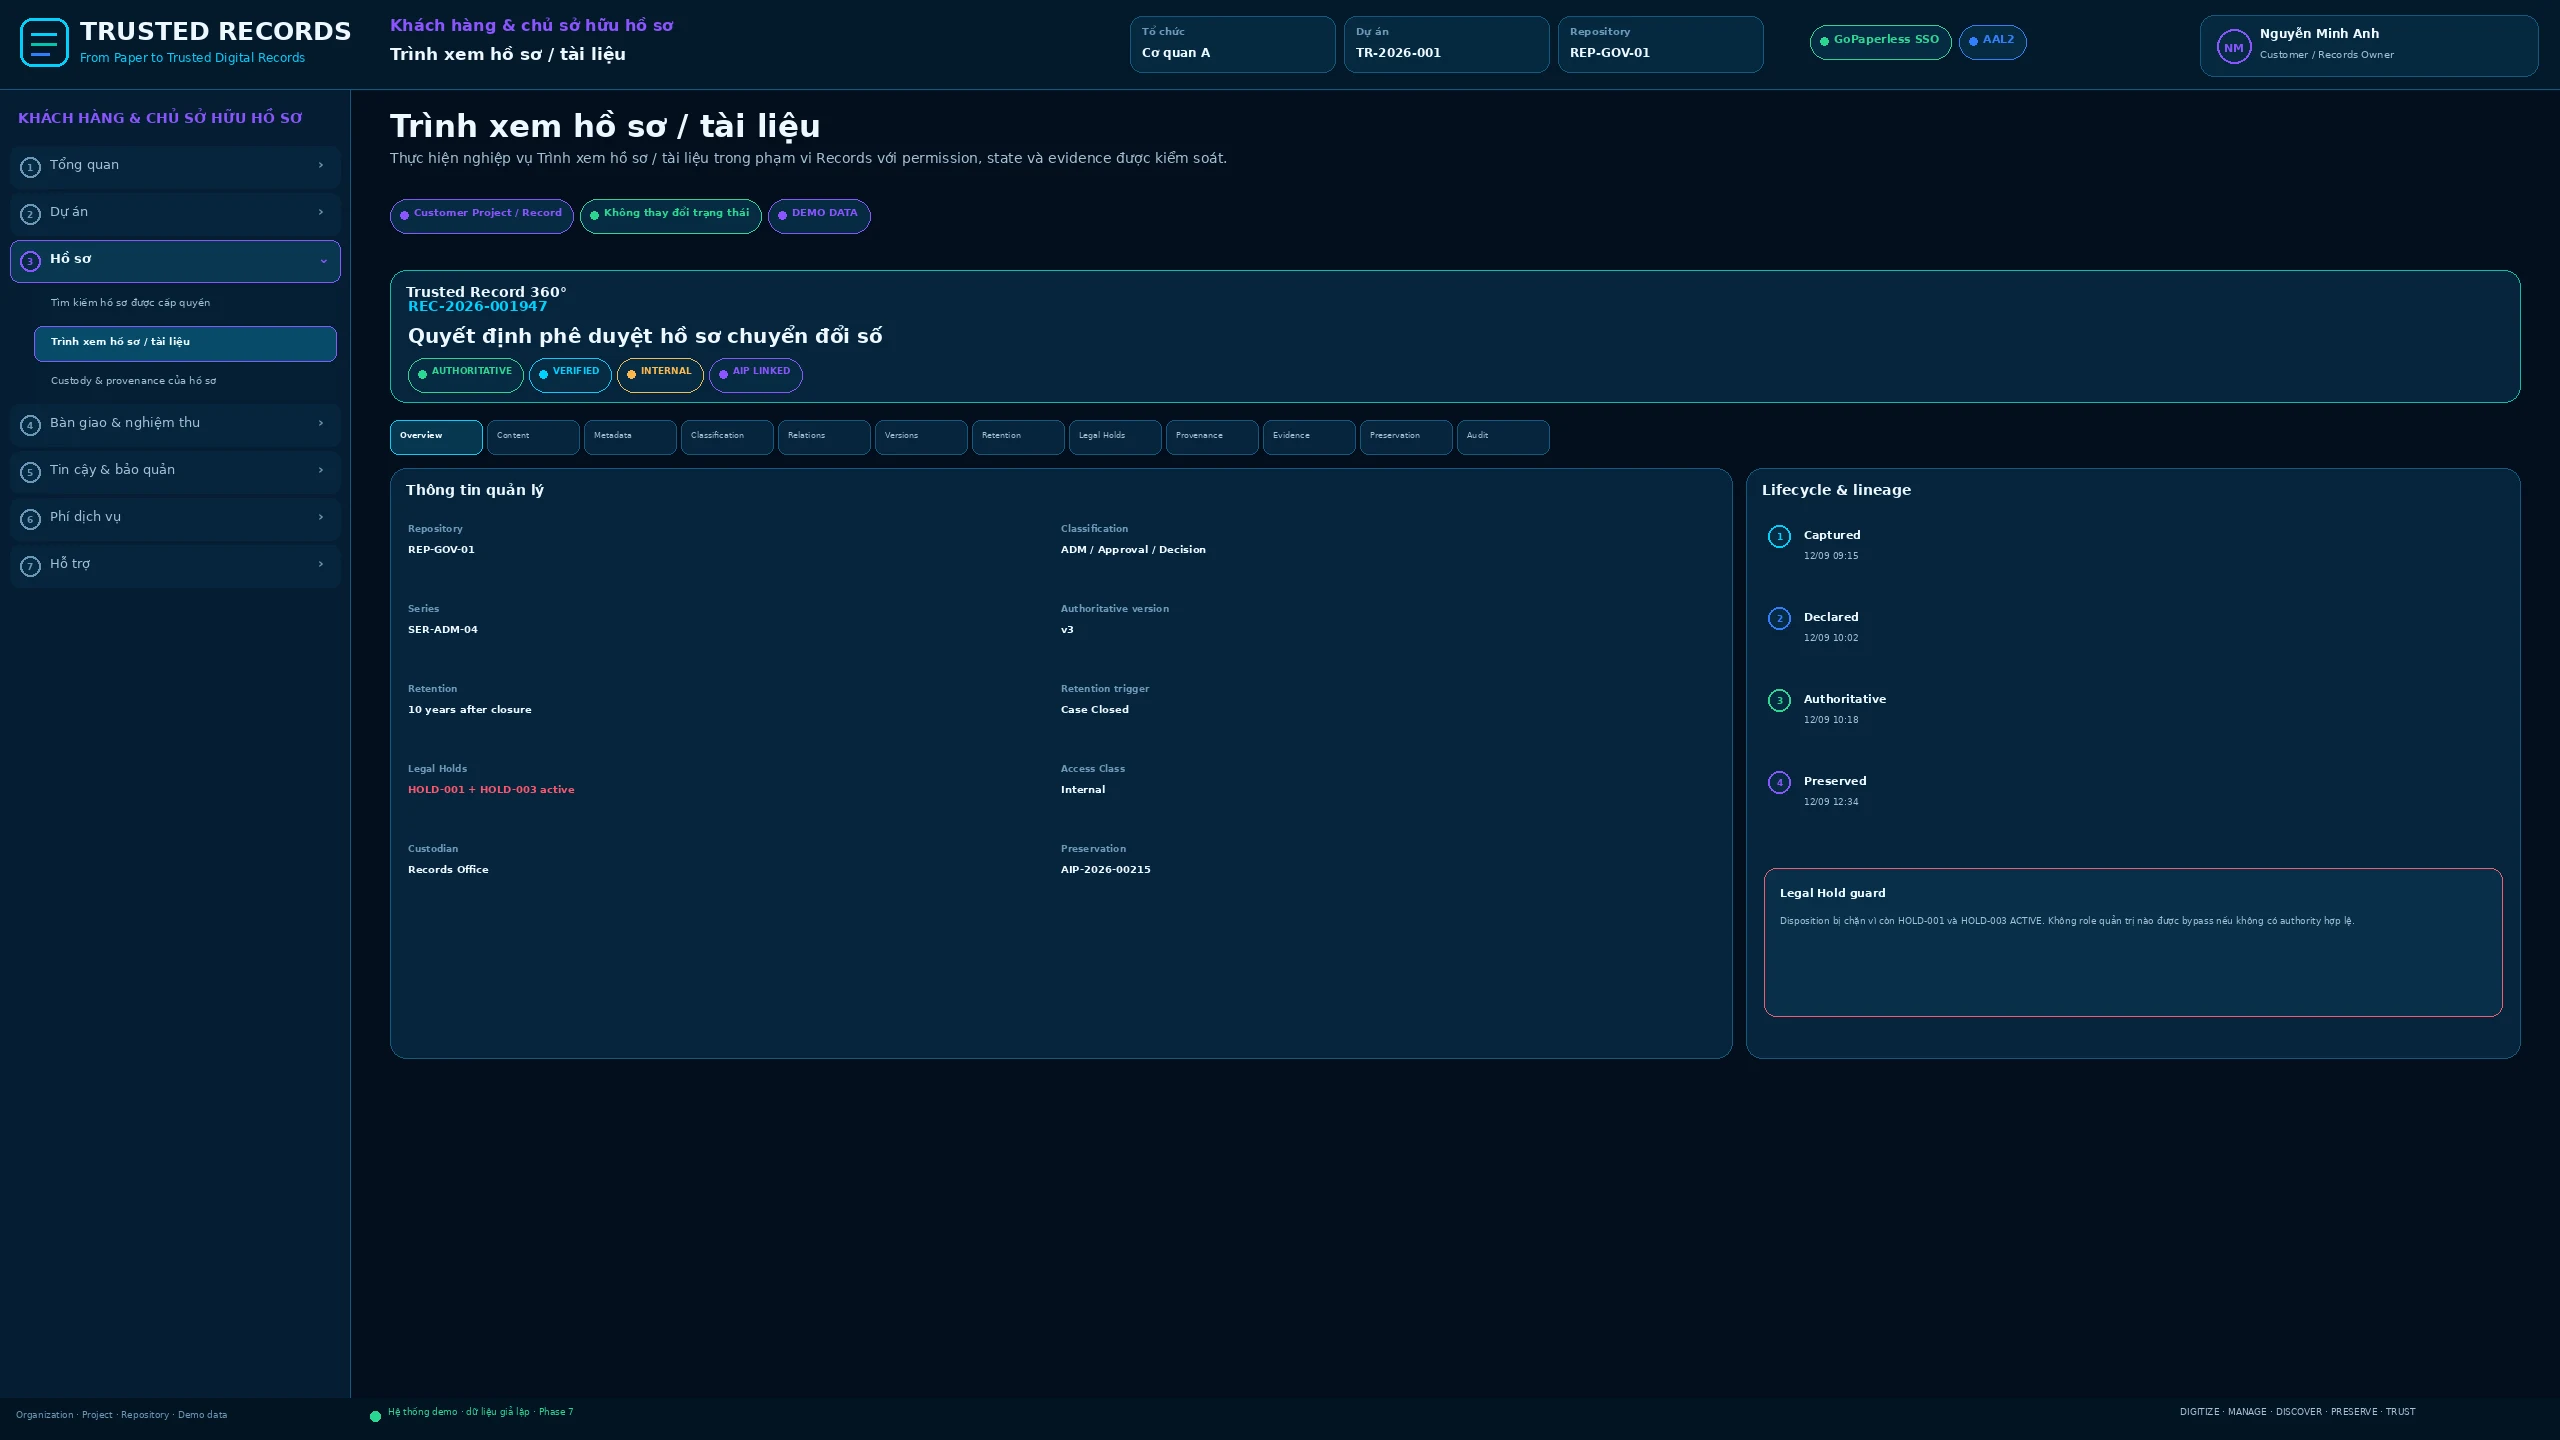This screenshot has width=2560, height=1440.
Task: Click the step 2 Declared lifecycle circle
Action: pyautogui.click(x=1779, y=618)
